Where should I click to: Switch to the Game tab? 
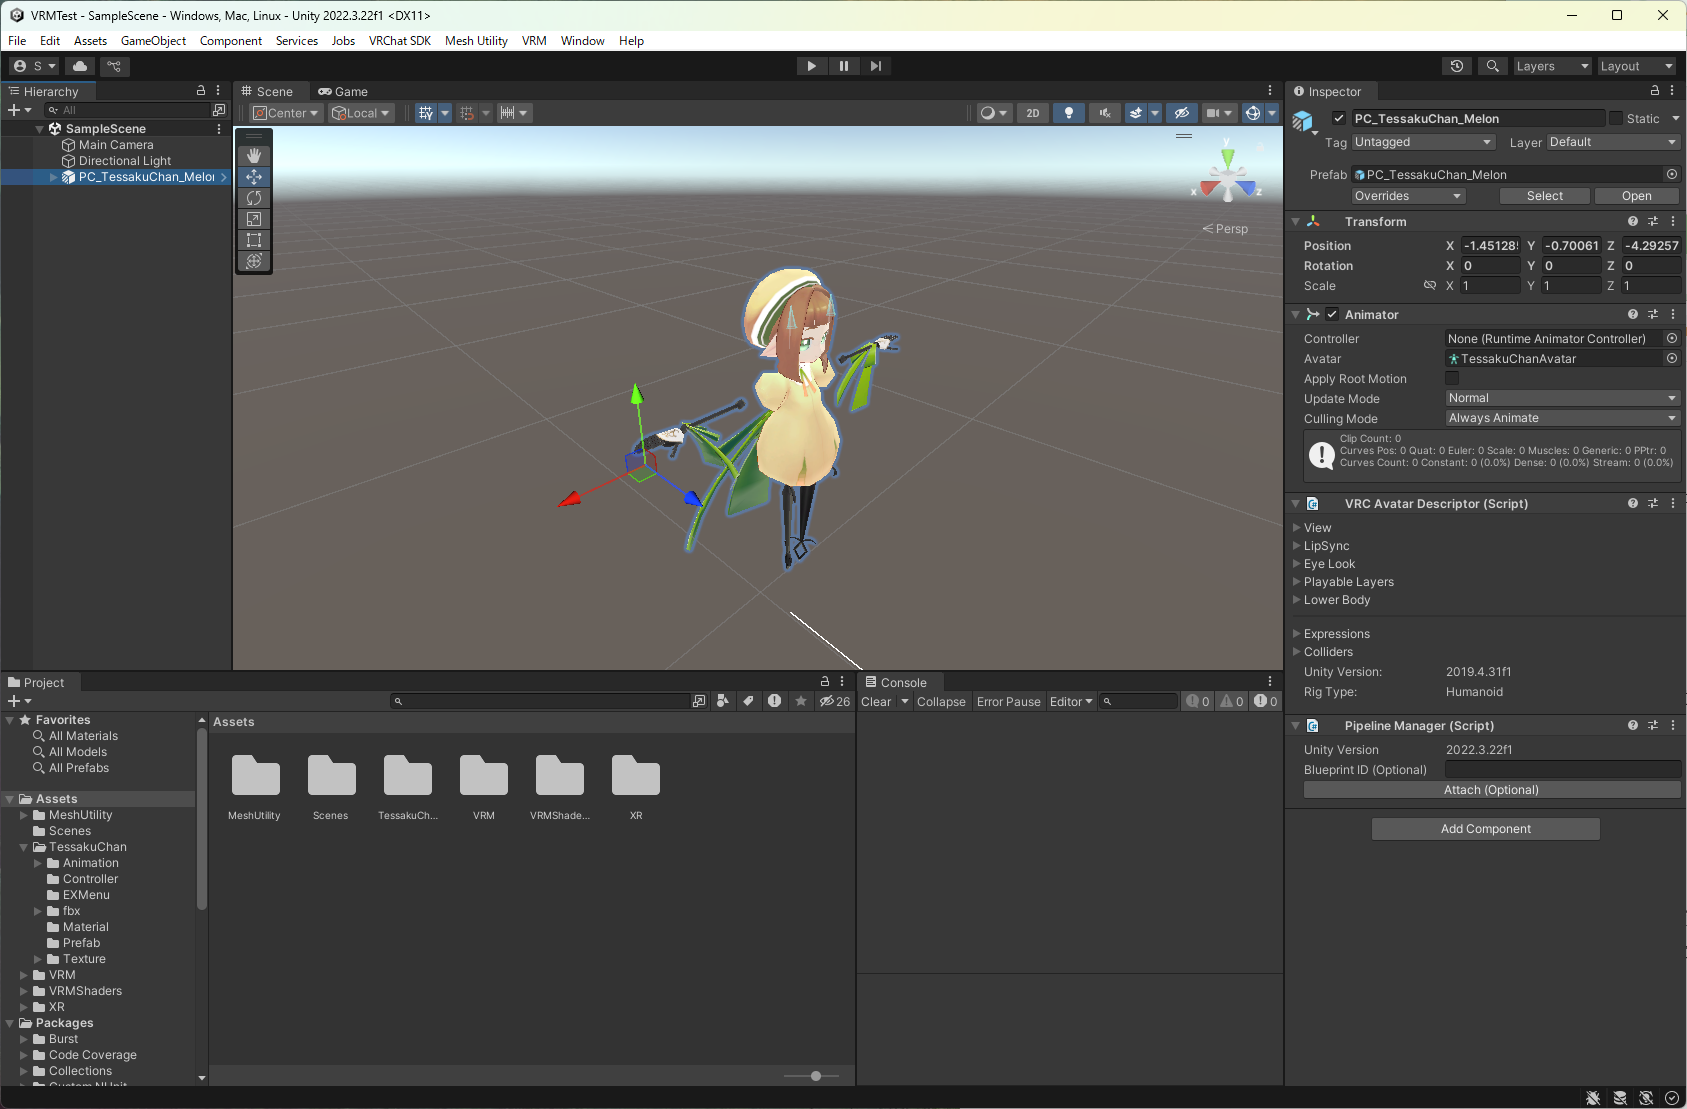pyautogui.click(x=343, y=91)
